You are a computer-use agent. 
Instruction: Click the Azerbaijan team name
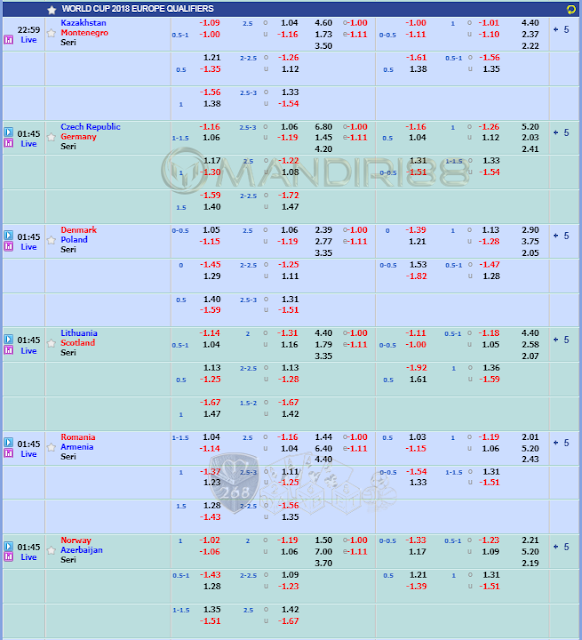pyautogui.click(x=82, y=550)
